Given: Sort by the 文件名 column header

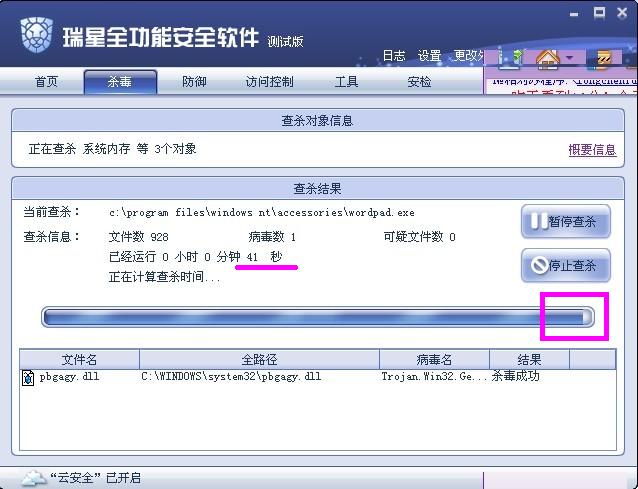Looking at the screenshot, I should click(x=79, y=359).
